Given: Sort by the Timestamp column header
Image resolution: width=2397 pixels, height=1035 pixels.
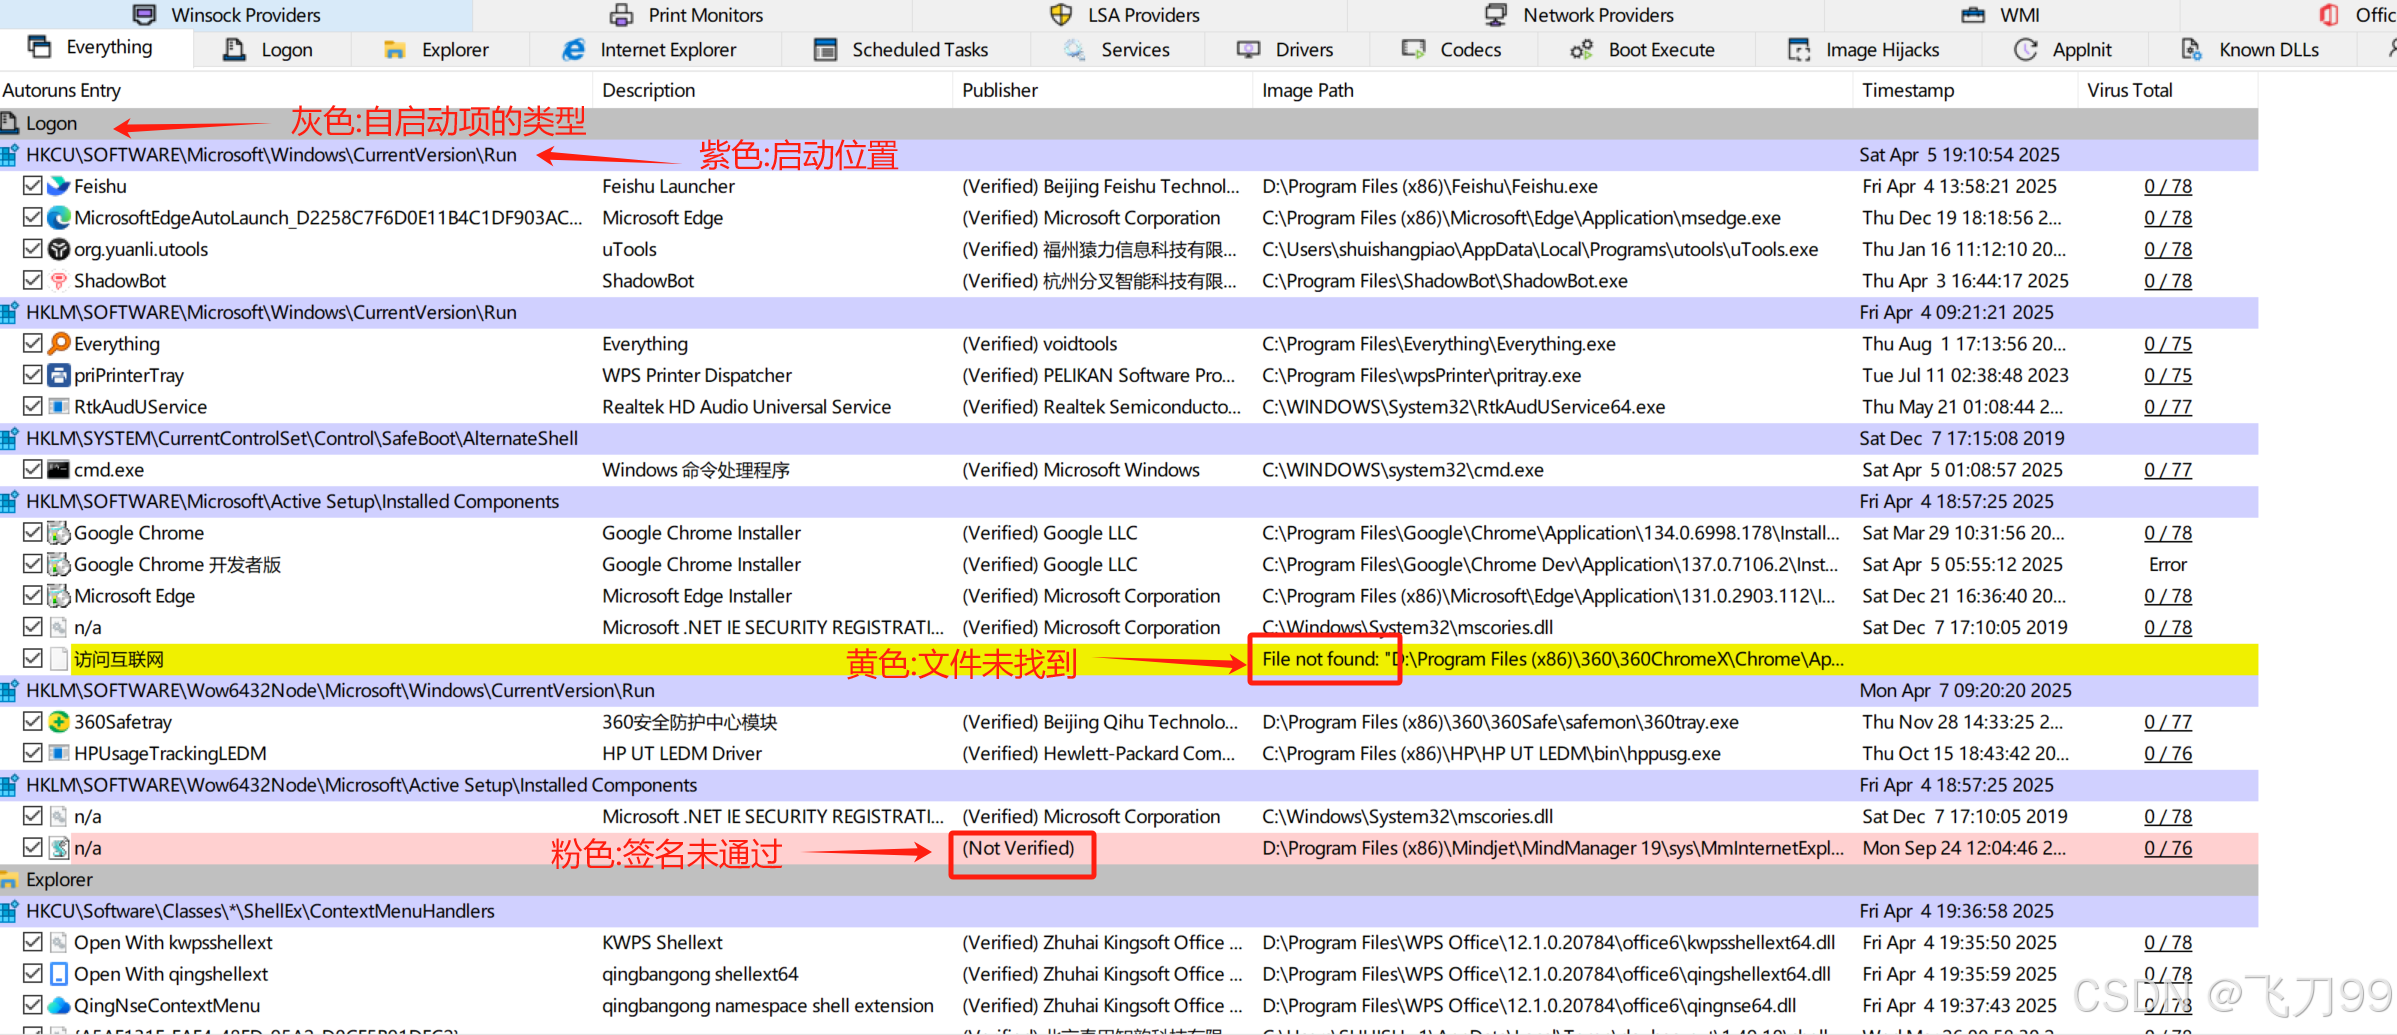Looking at the screenshot, I should coord(1966,90).
